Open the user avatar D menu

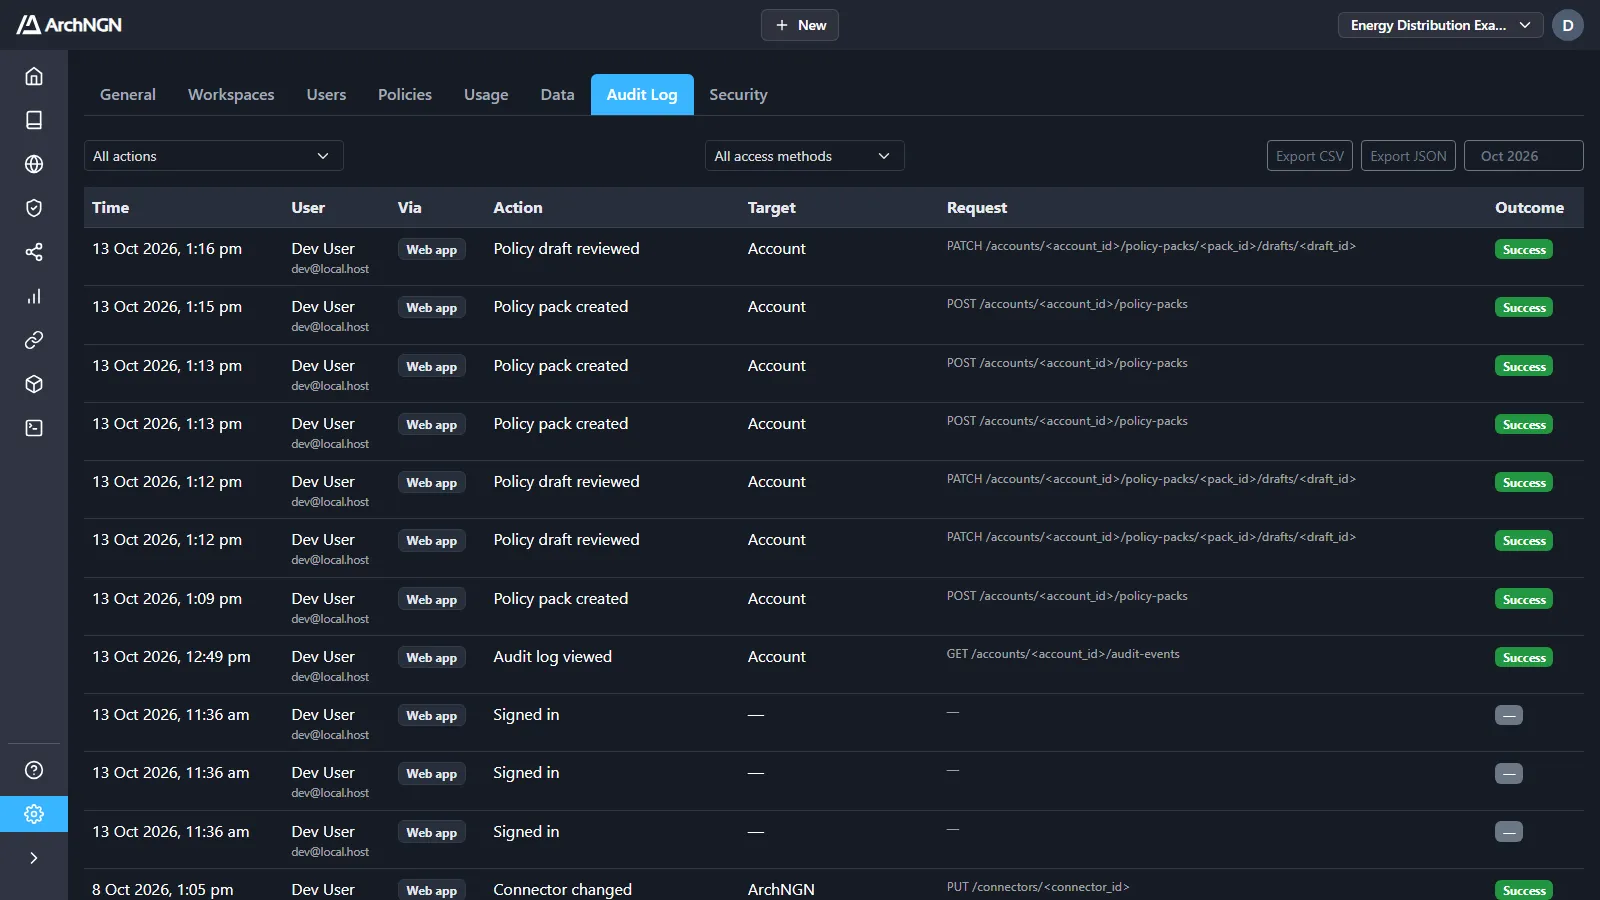1568,25
